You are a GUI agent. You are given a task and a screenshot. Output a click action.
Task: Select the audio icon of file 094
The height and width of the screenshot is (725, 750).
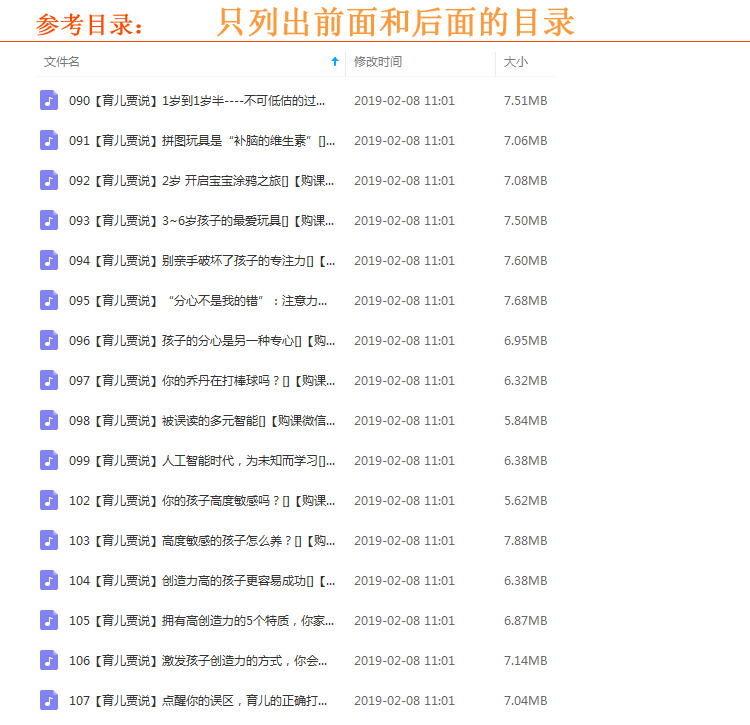point(49,260)
